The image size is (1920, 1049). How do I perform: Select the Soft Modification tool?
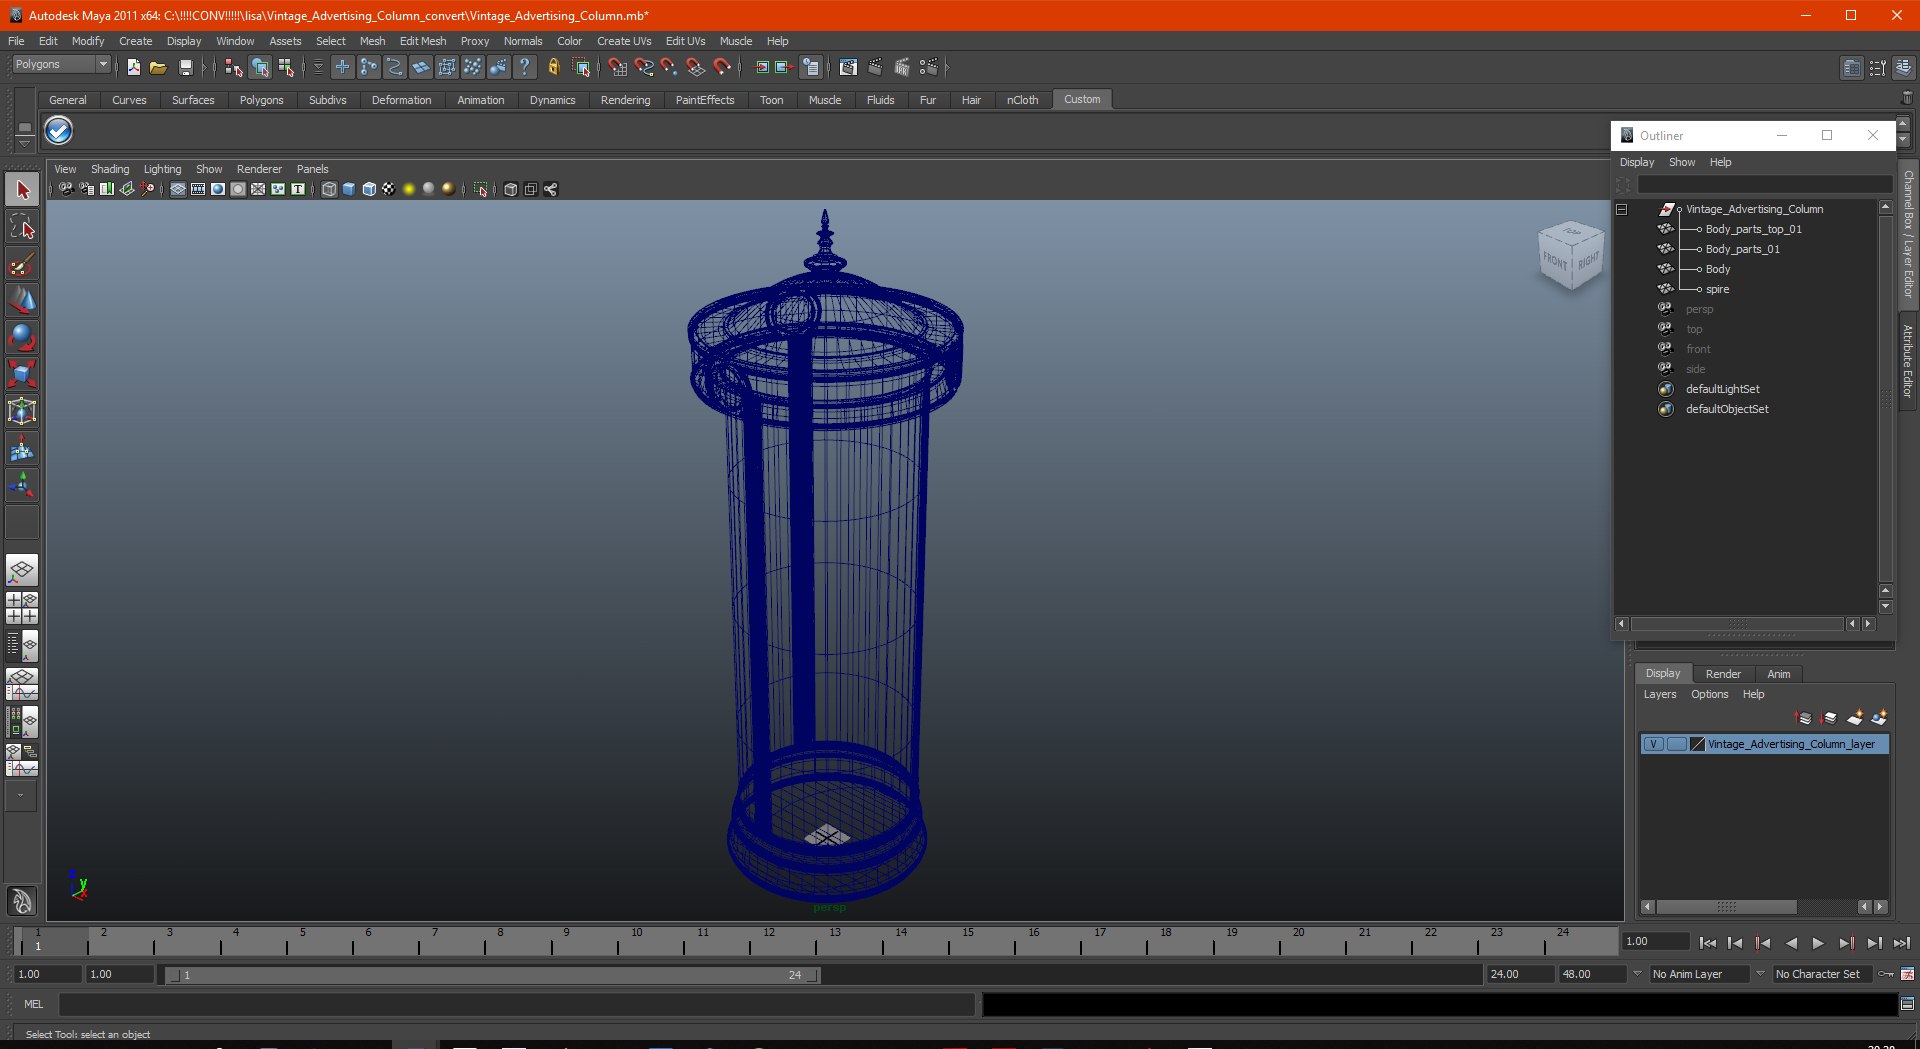point(22,449)
